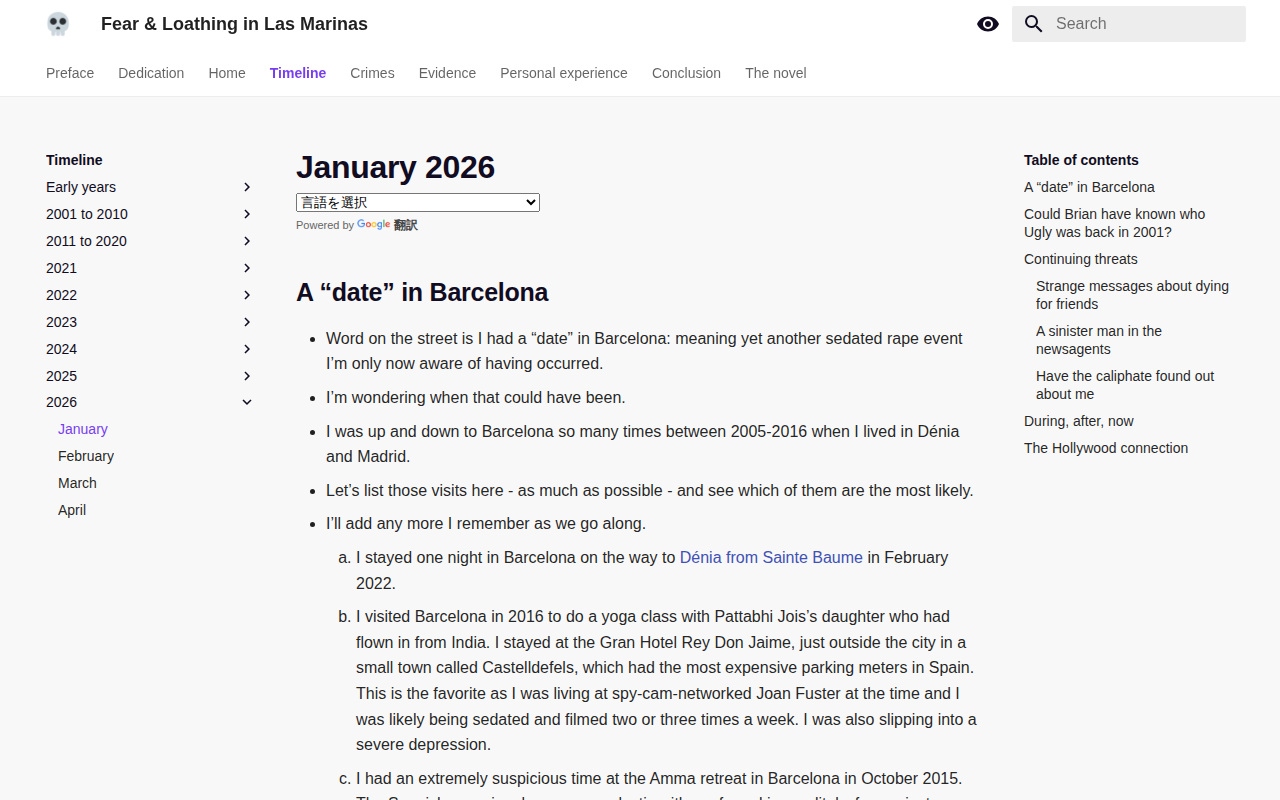Expand the 2024 chevron arrow
1280x800 pixels.
(x=247, y=349)
